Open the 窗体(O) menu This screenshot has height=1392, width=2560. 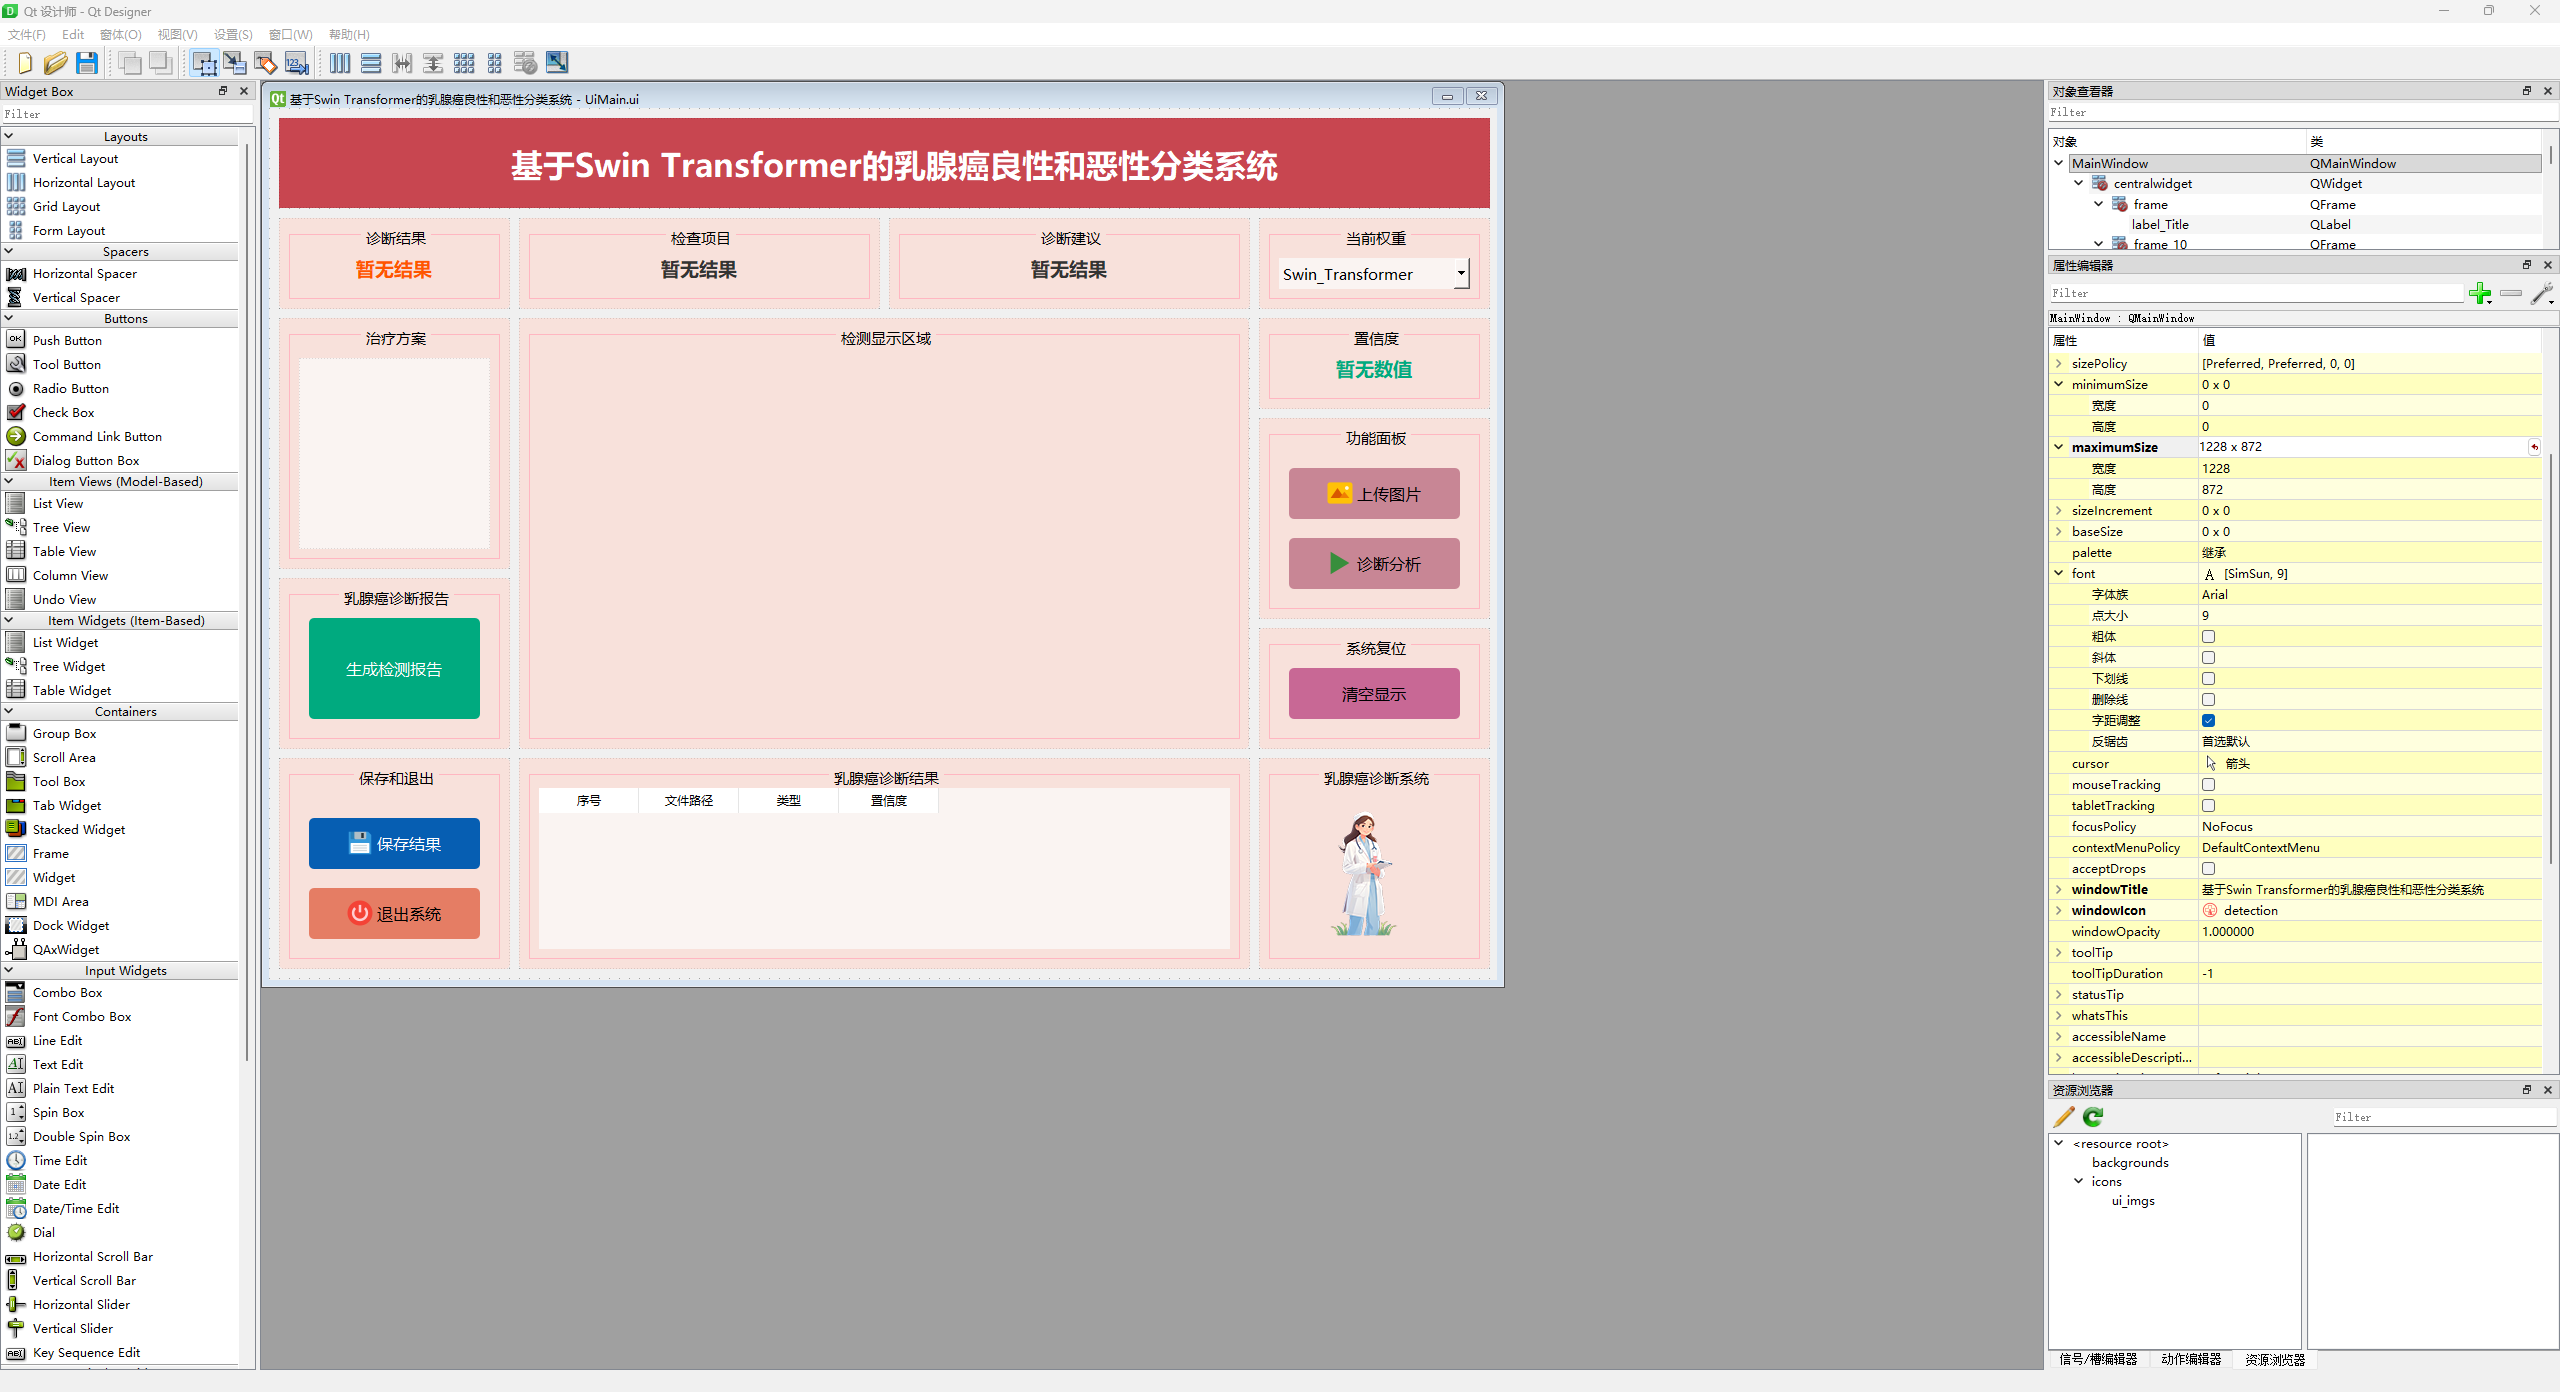(x=120, y=34)
